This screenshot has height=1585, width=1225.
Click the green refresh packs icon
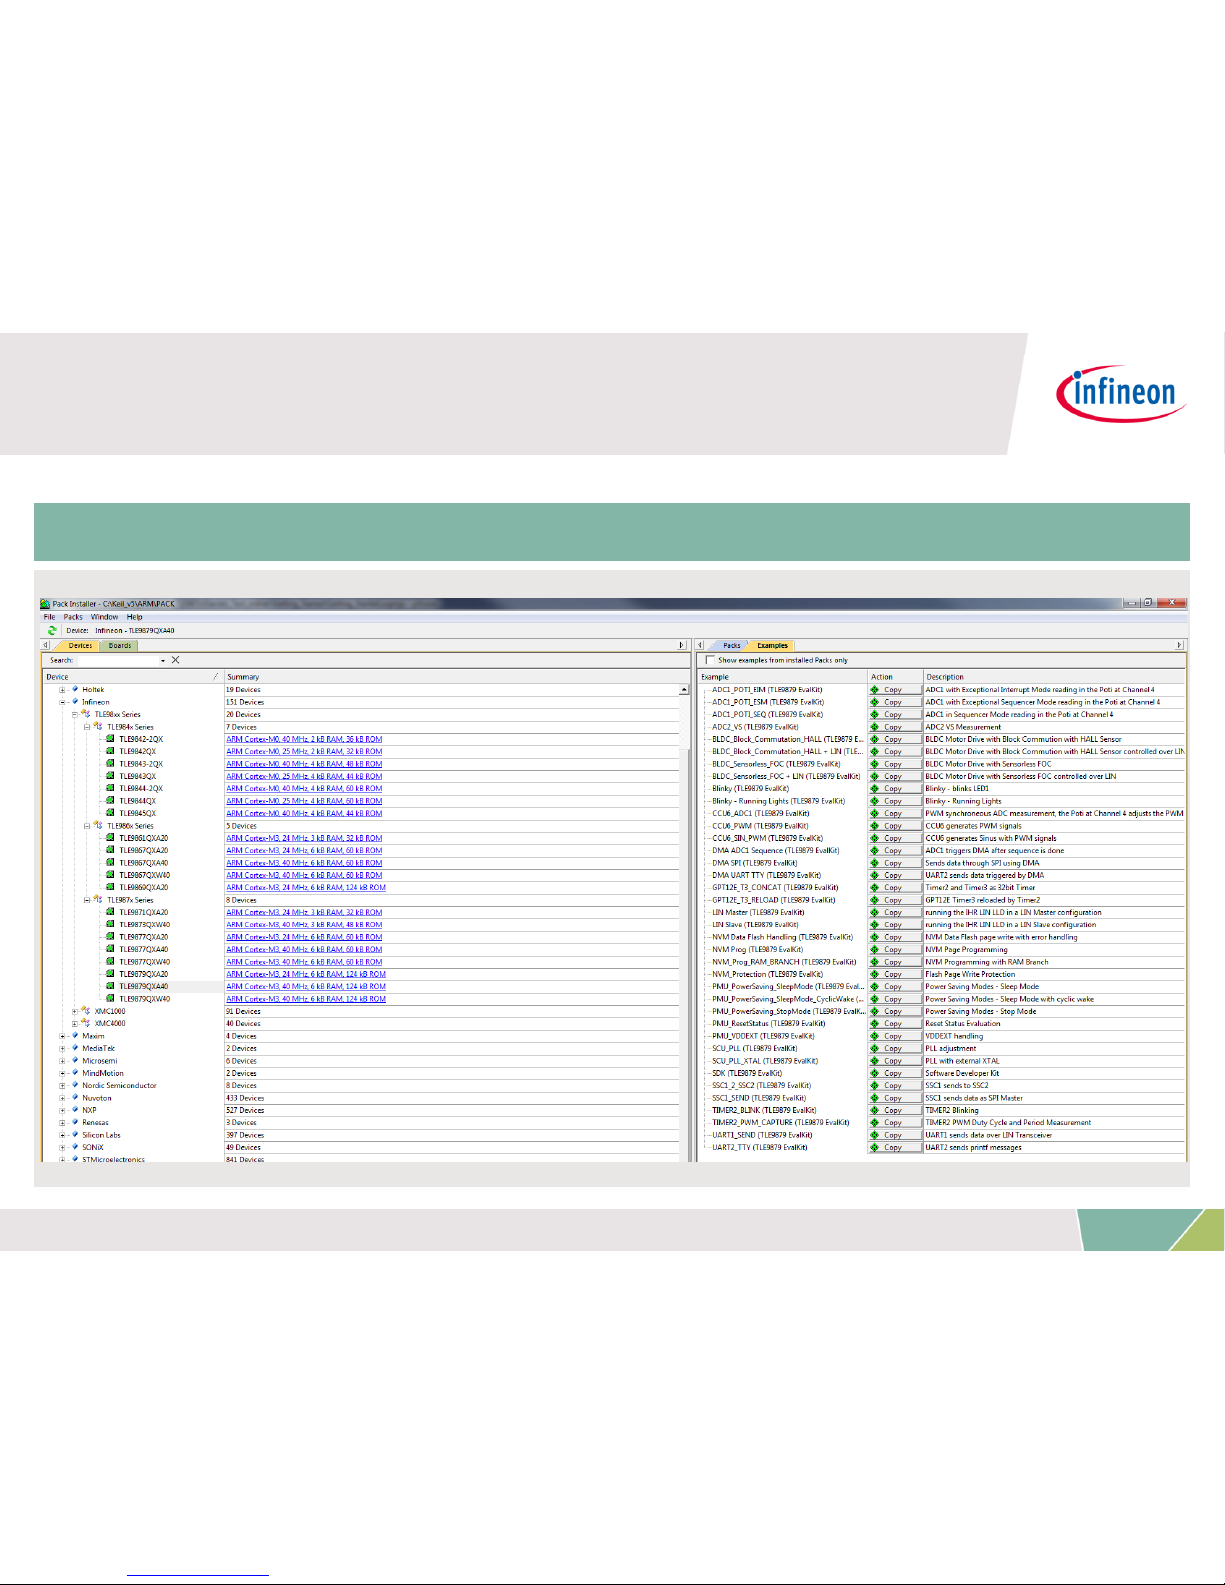(52, 631)
